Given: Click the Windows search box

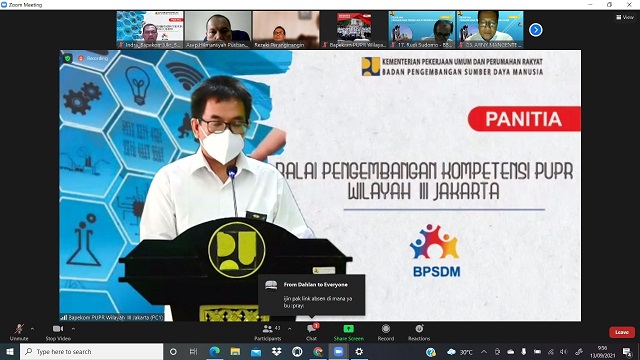Looking at the screenshot, I should [91, 351].
